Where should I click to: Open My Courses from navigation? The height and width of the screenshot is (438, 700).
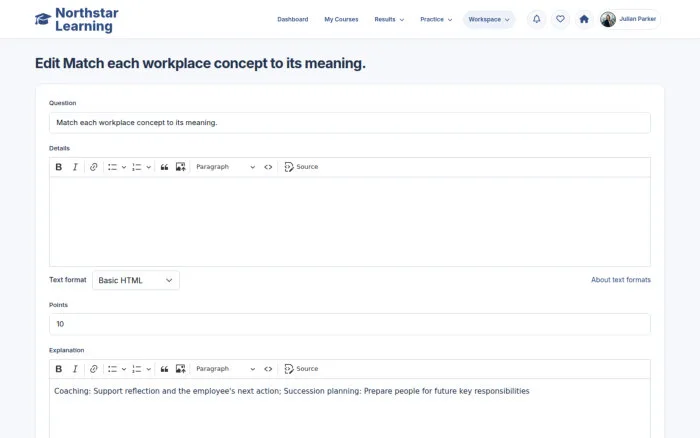click(341, 19)
